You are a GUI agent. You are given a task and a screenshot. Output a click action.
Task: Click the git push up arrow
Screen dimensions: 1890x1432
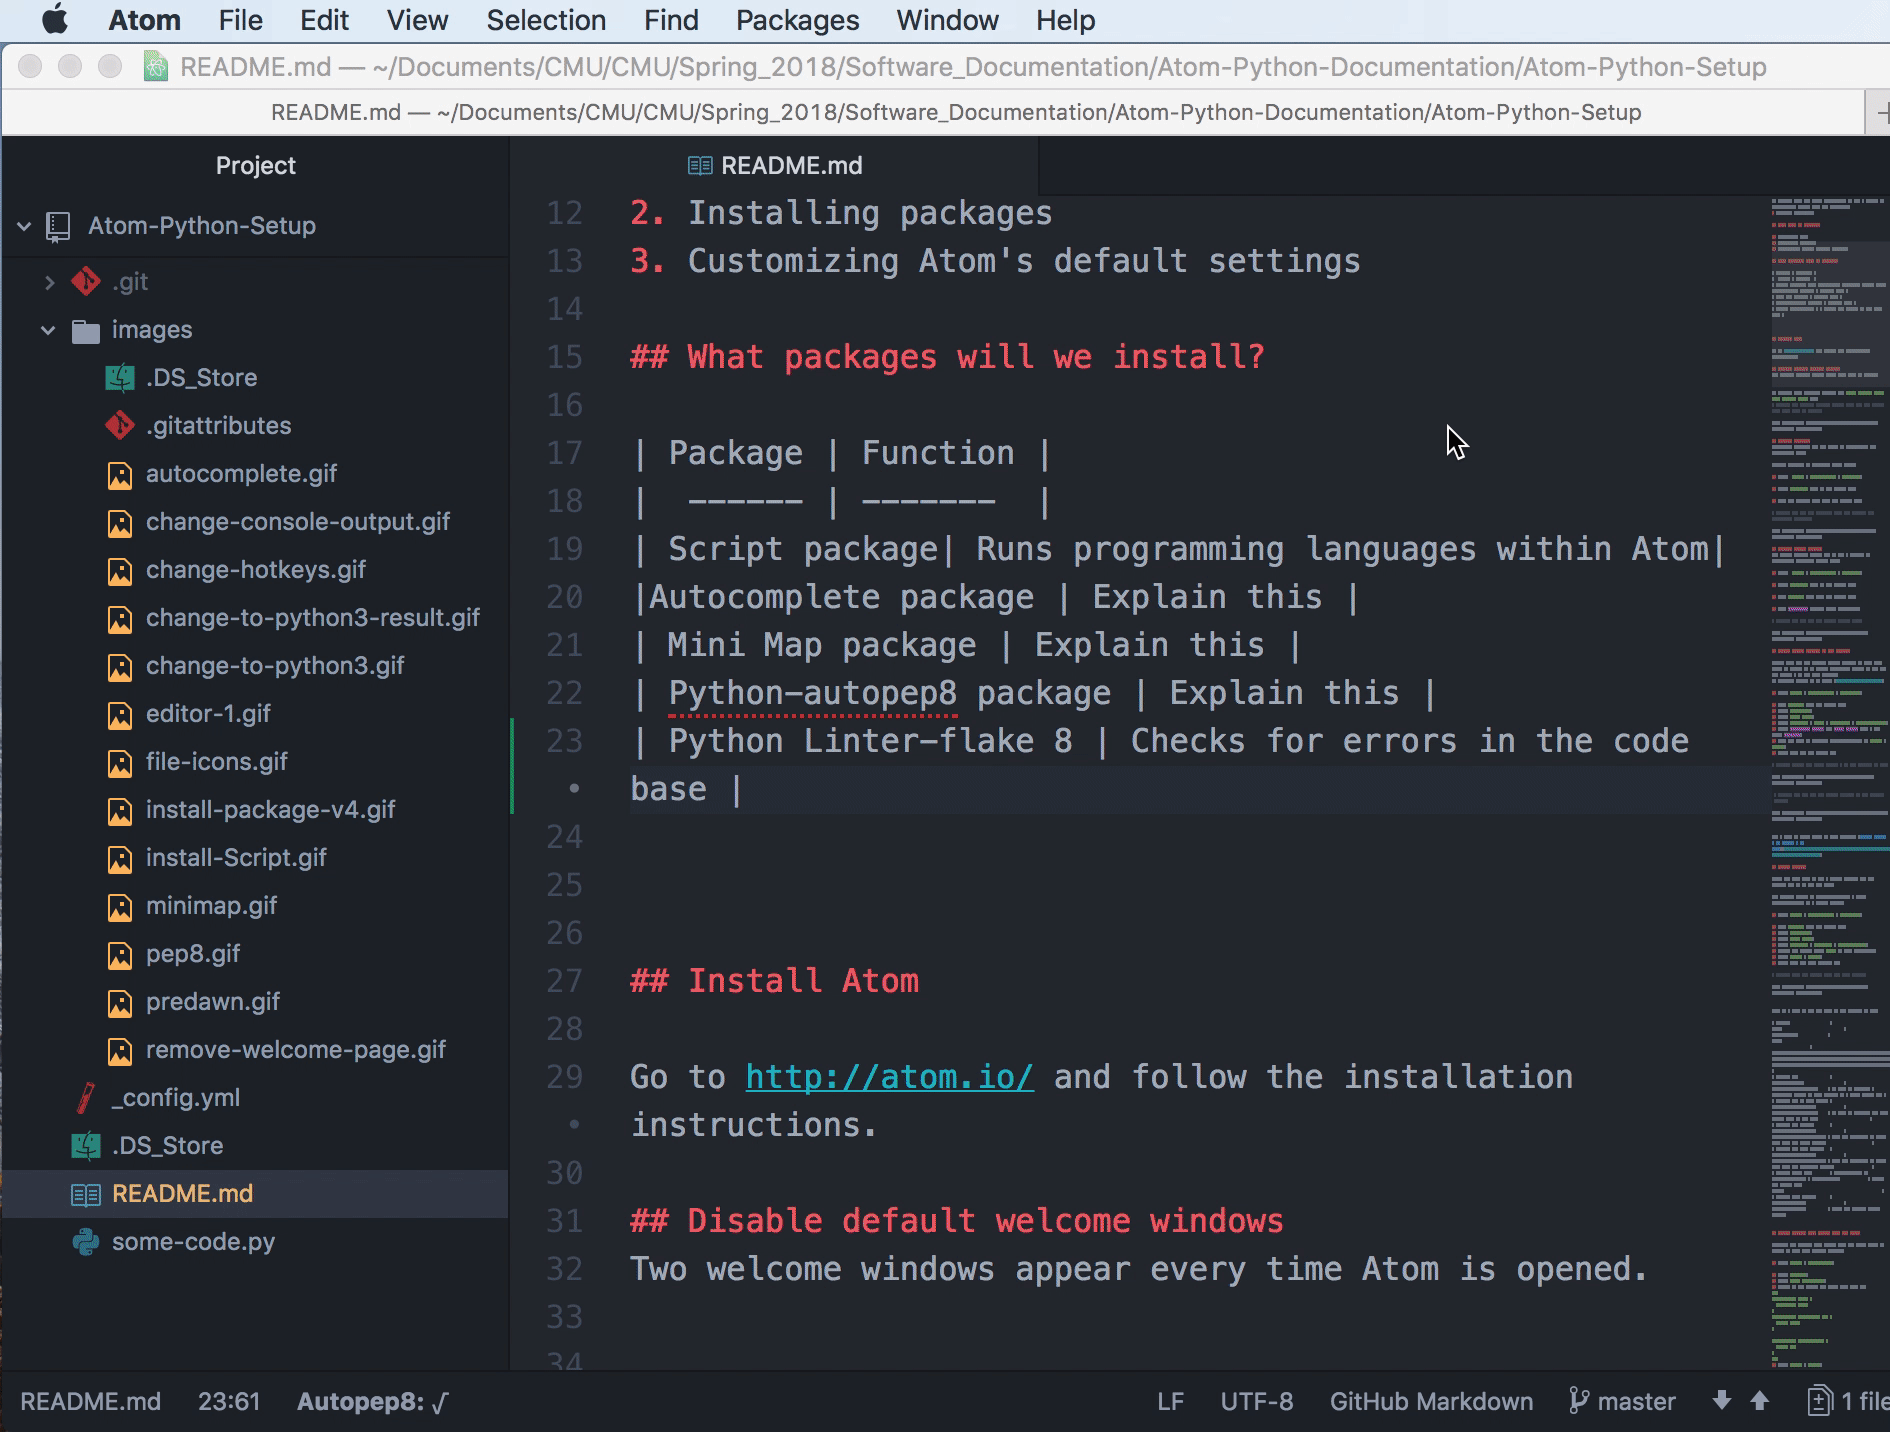pyautogui.click(x=1760, y=1401)
